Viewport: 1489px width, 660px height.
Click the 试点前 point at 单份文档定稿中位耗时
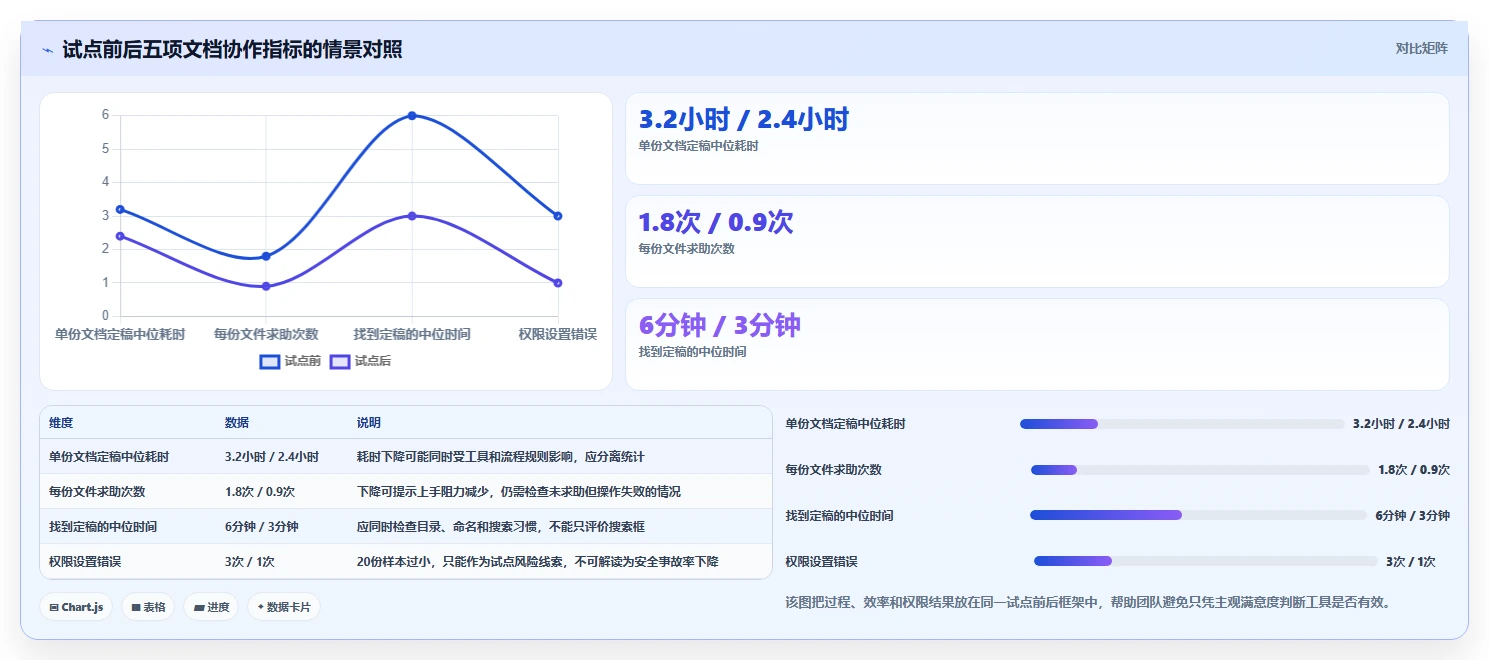(120, 209)
